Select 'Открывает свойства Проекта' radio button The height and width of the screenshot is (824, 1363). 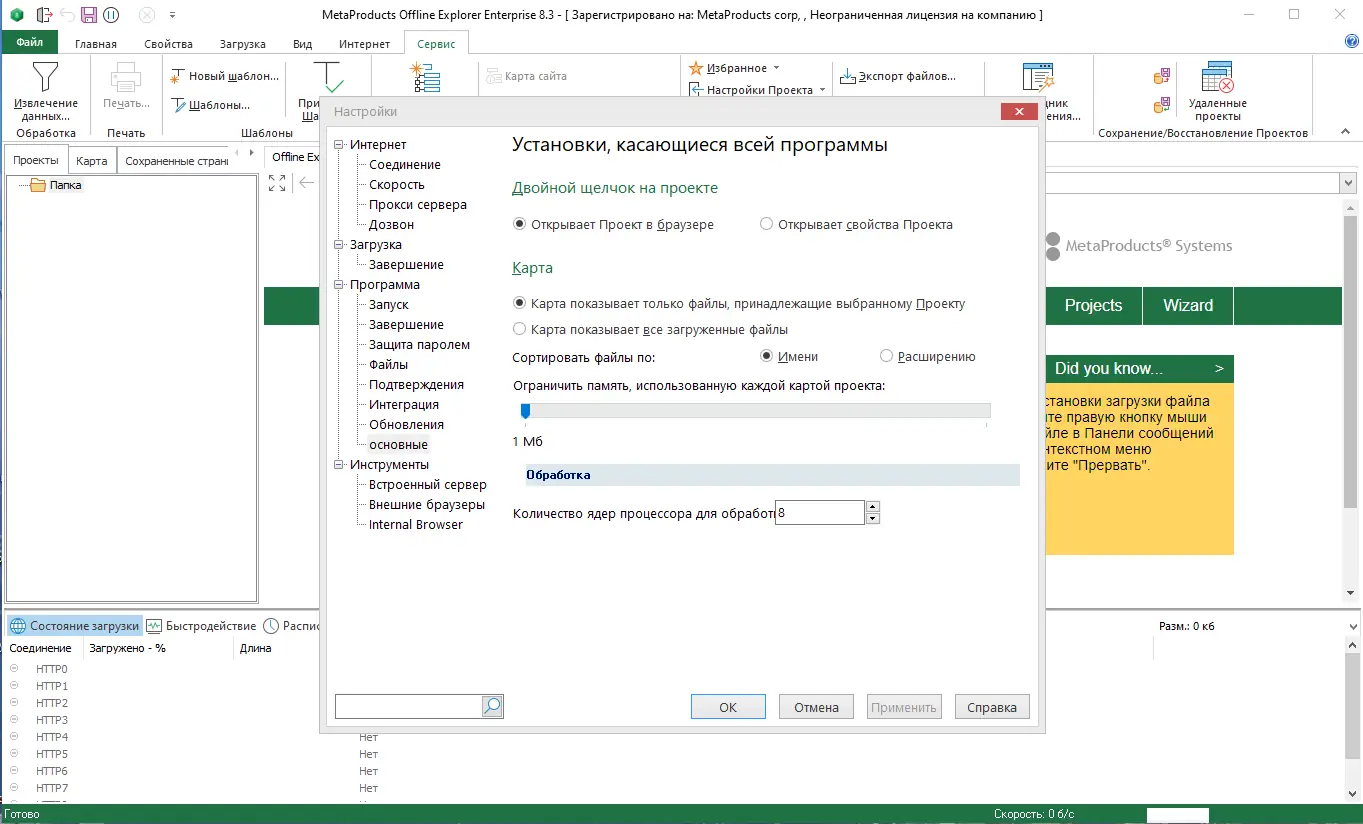click(766, 224)
